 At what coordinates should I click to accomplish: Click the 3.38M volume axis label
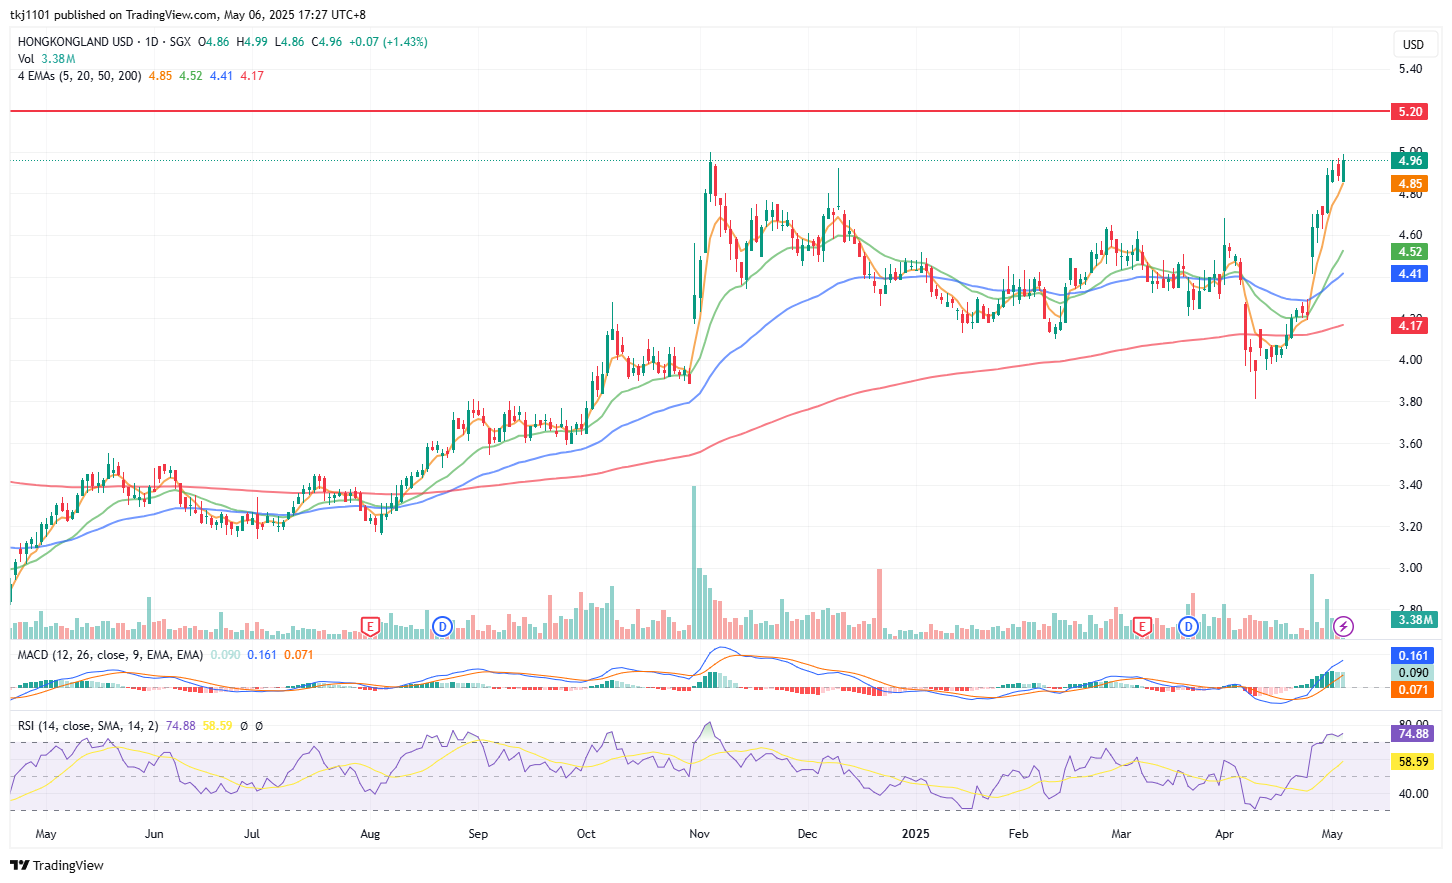1414,620
